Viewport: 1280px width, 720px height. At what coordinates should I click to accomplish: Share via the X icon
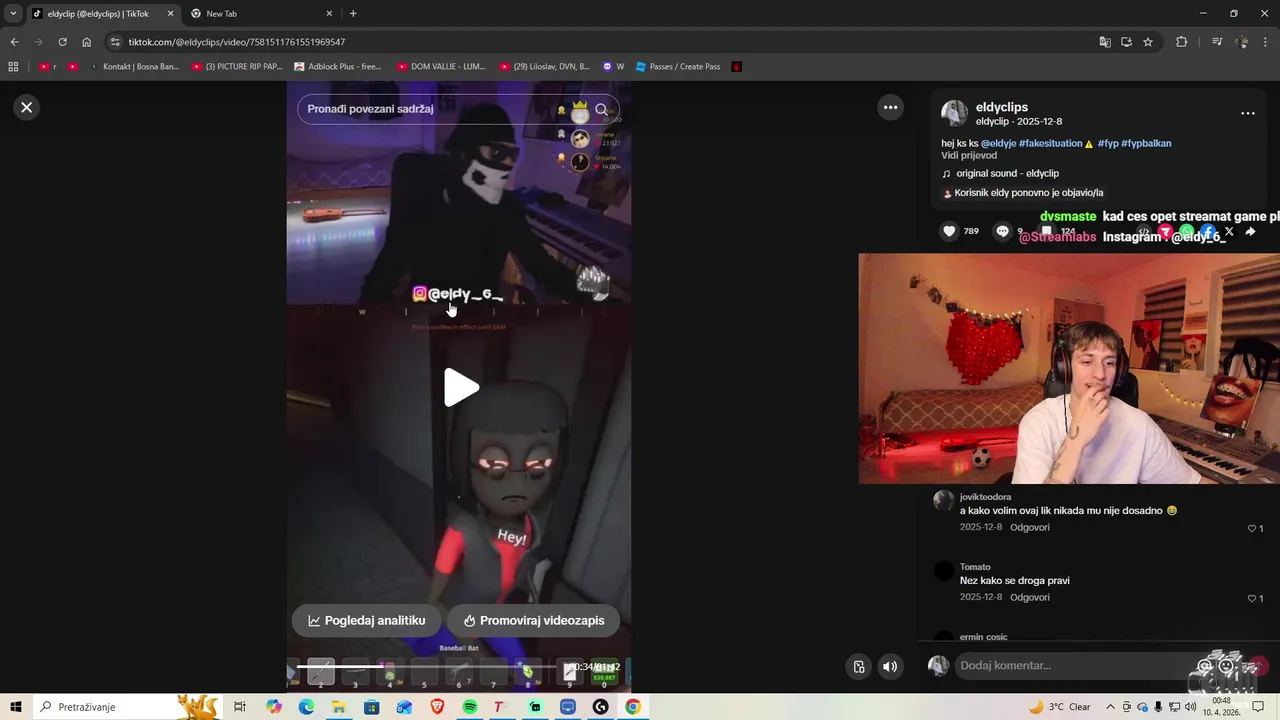click(1229, 232)
